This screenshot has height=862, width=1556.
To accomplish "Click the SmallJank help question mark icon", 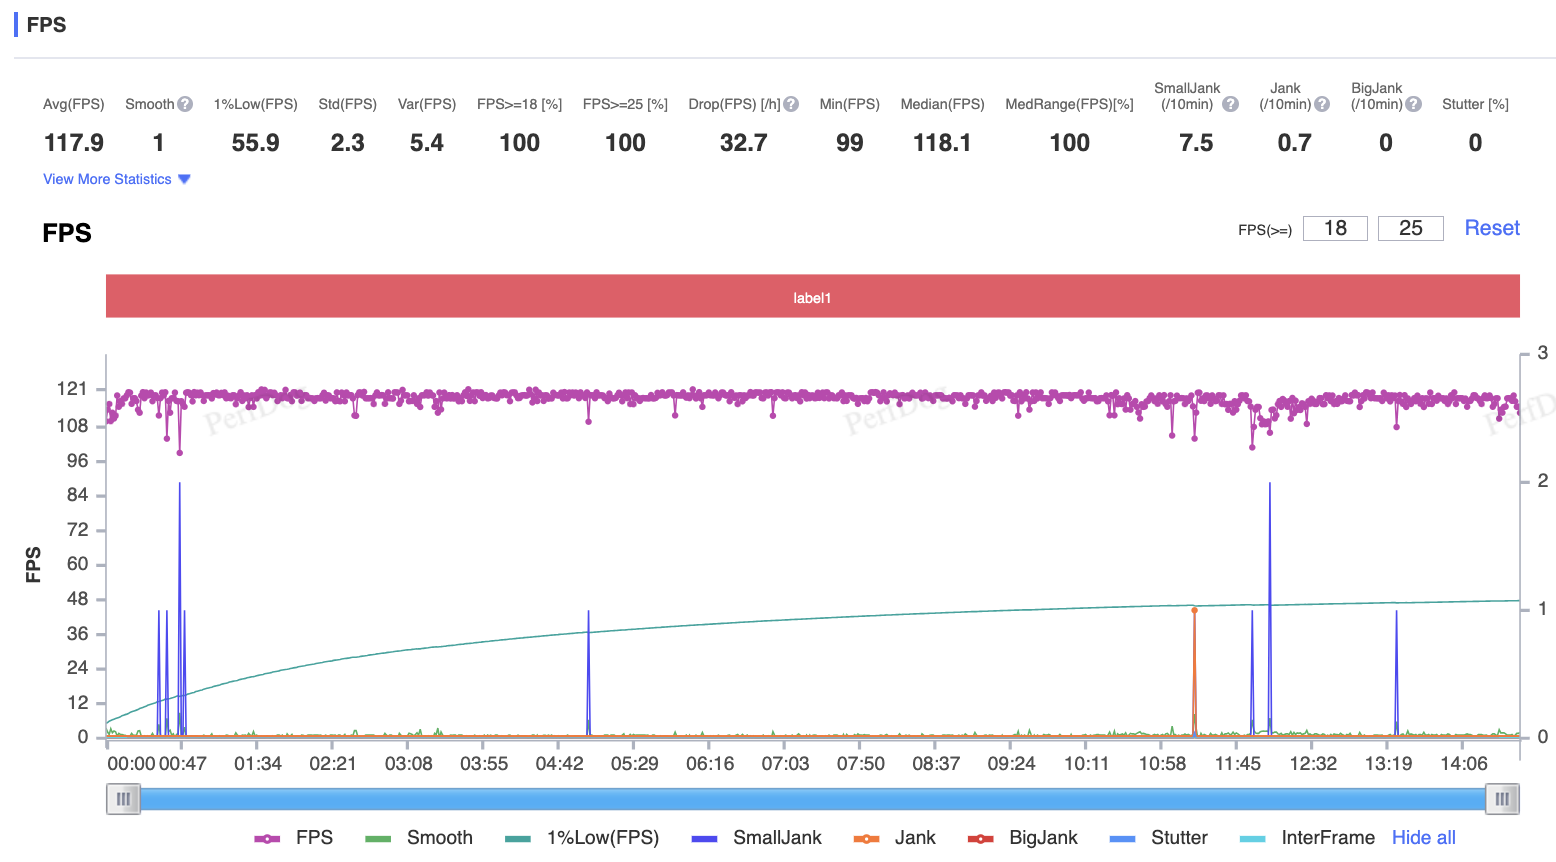I will (1231, 104).
